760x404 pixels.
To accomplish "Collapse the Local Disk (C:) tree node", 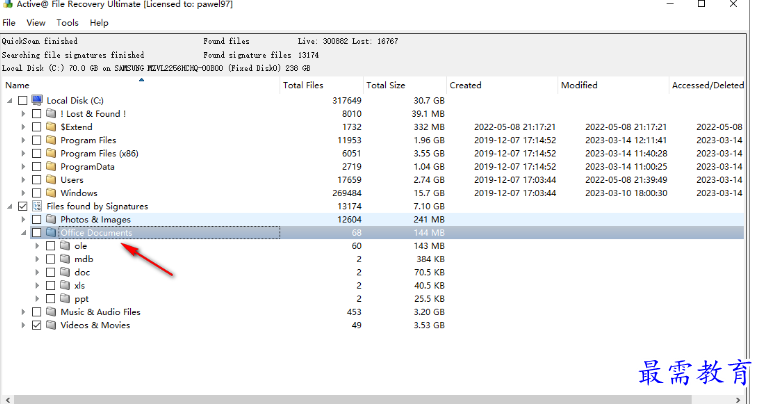I will coord(10,100).
